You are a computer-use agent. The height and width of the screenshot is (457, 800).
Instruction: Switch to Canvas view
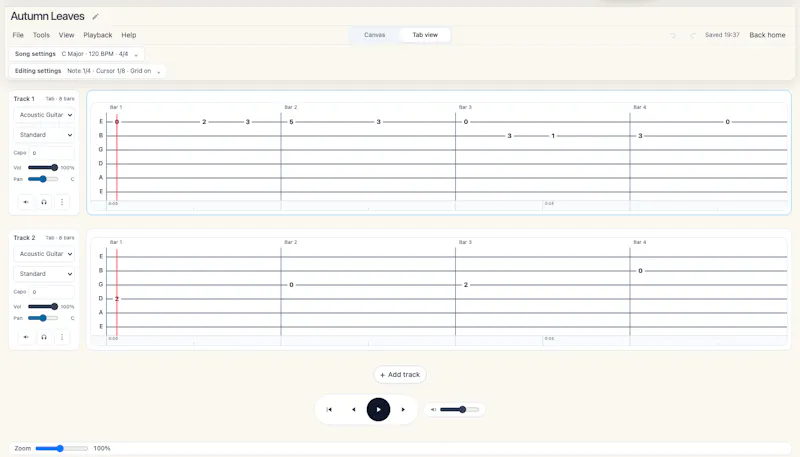tap(374, 35)
